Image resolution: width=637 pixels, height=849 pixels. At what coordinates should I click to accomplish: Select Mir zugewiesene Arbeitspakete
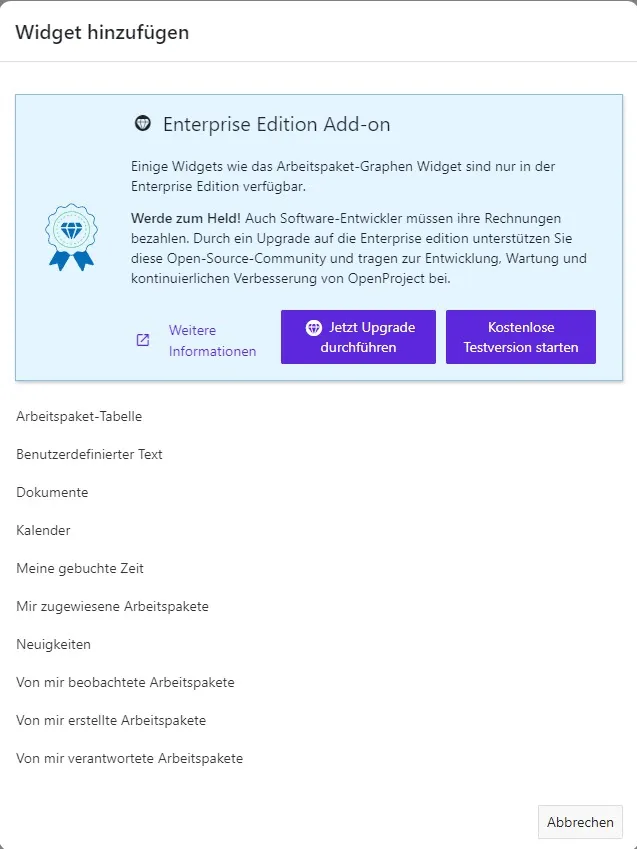pyautogui.click(x=112, y=606)
